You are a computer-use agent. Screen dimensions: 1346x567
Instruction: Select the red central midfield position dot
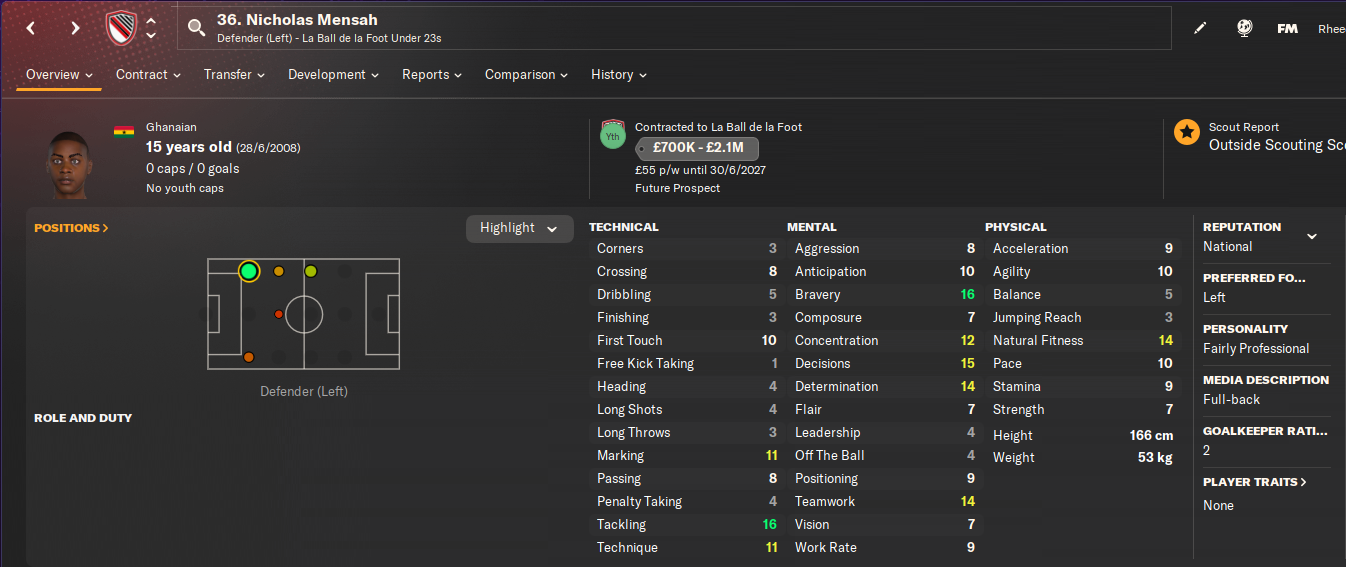click(x=279, y=314)
